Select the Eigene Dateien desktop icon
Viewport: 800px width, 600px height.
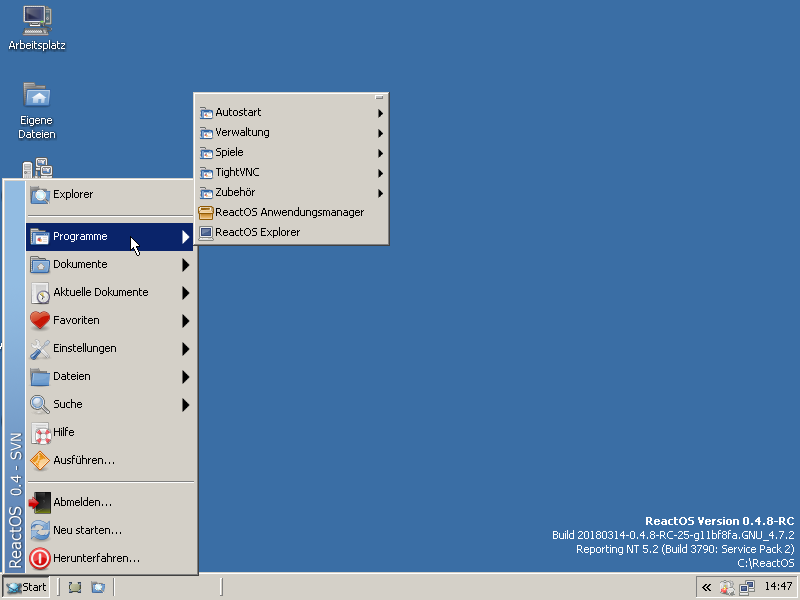coord(37,111)
